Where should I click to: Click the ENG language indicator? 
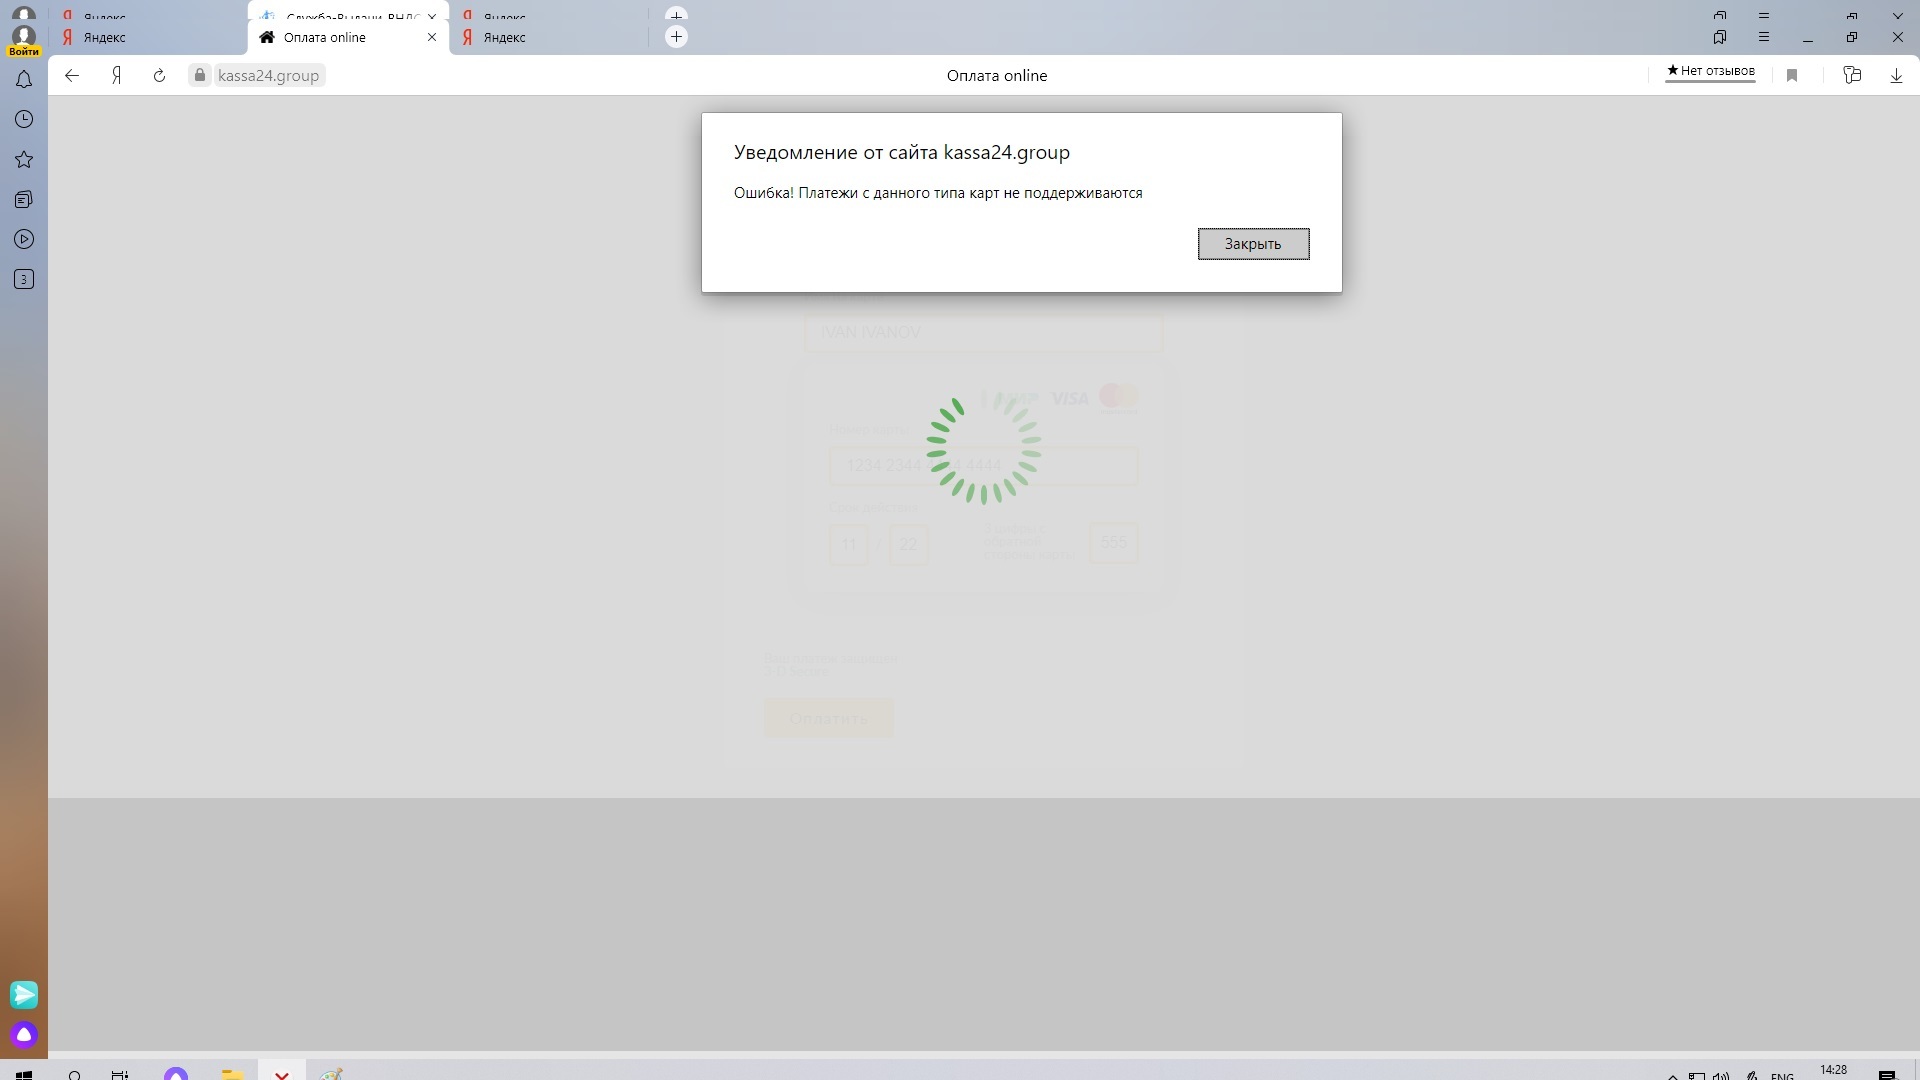pos(1782,1076)
